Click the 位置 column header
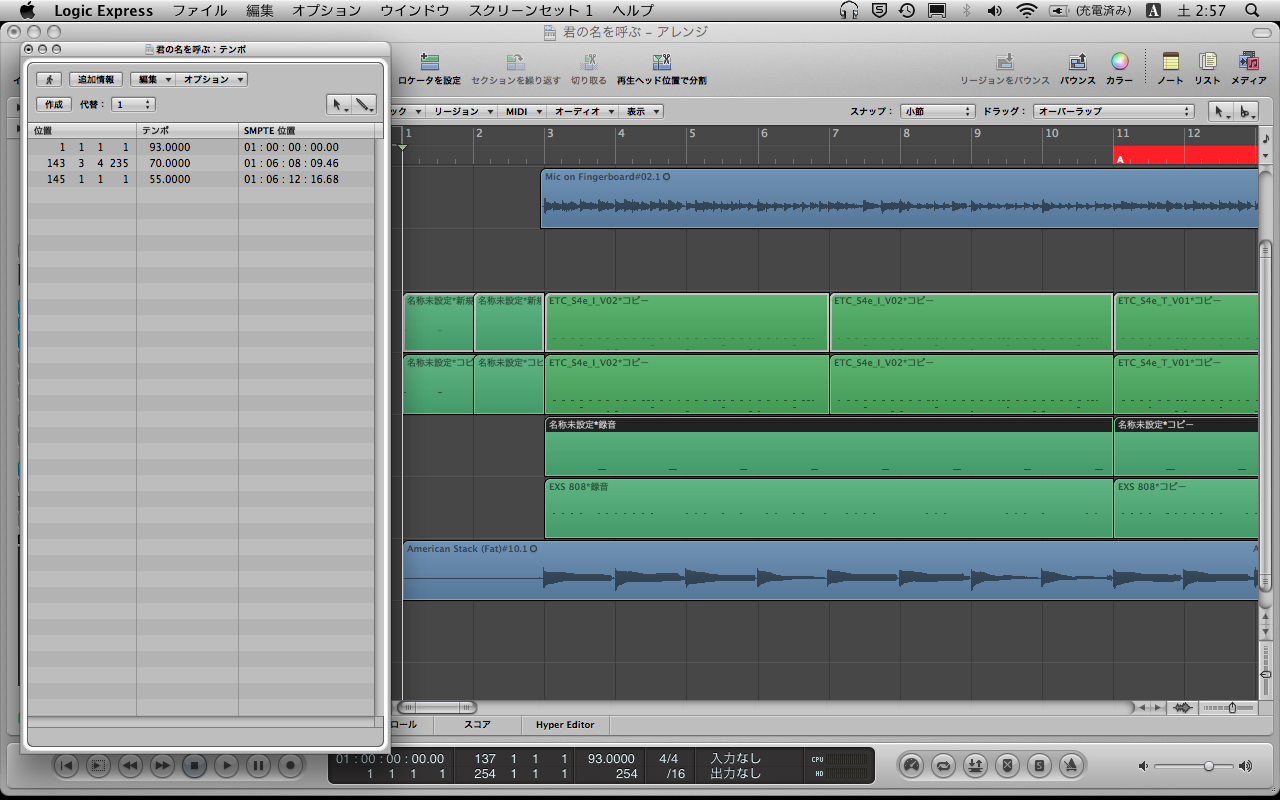The image size is (1280, 800). [82, 130]
